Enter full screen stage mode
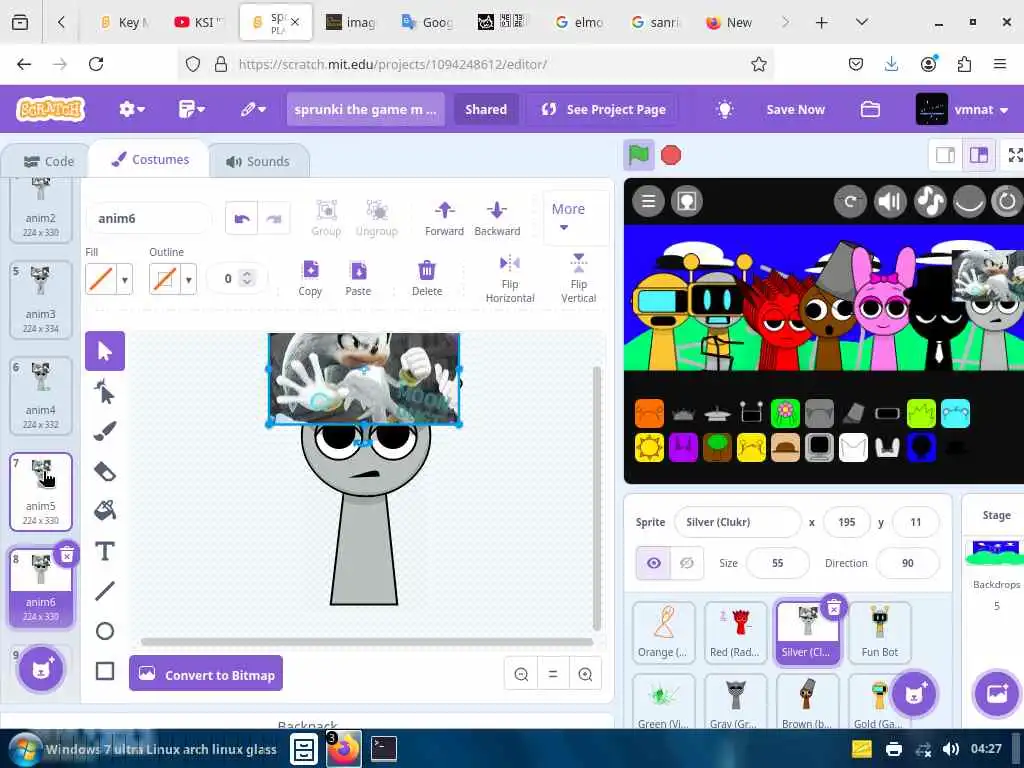Screen dimensions: 1024x768 coord(1014,155)
